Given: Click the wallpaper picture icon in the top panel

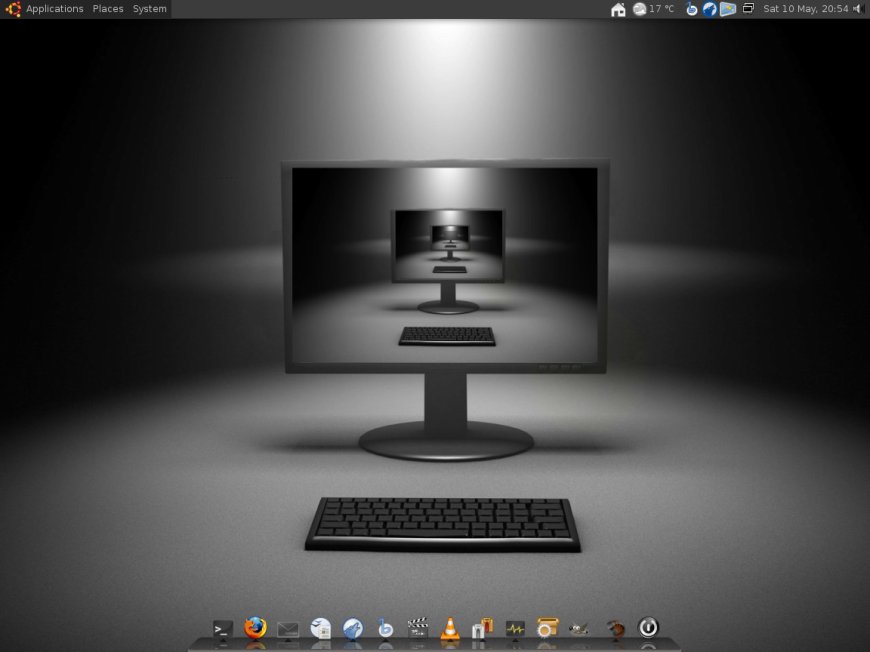Looking at the screenshot, I should (727, 9).
